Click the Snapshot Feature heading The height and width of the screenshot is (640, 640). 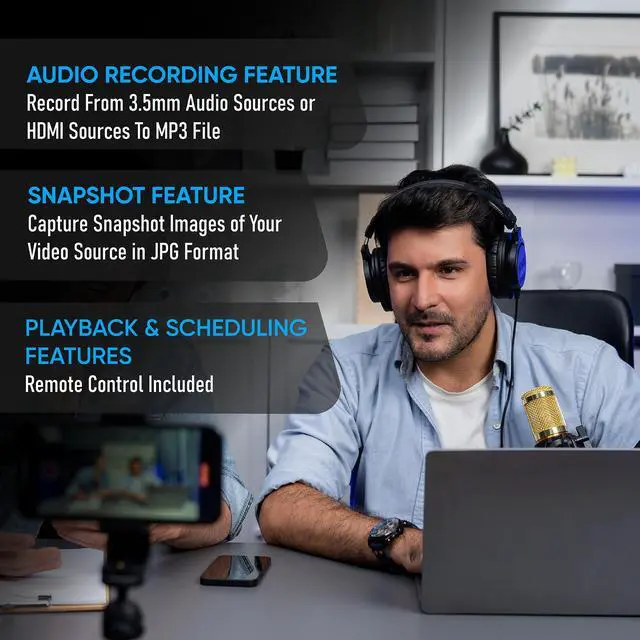coord(136,195)
